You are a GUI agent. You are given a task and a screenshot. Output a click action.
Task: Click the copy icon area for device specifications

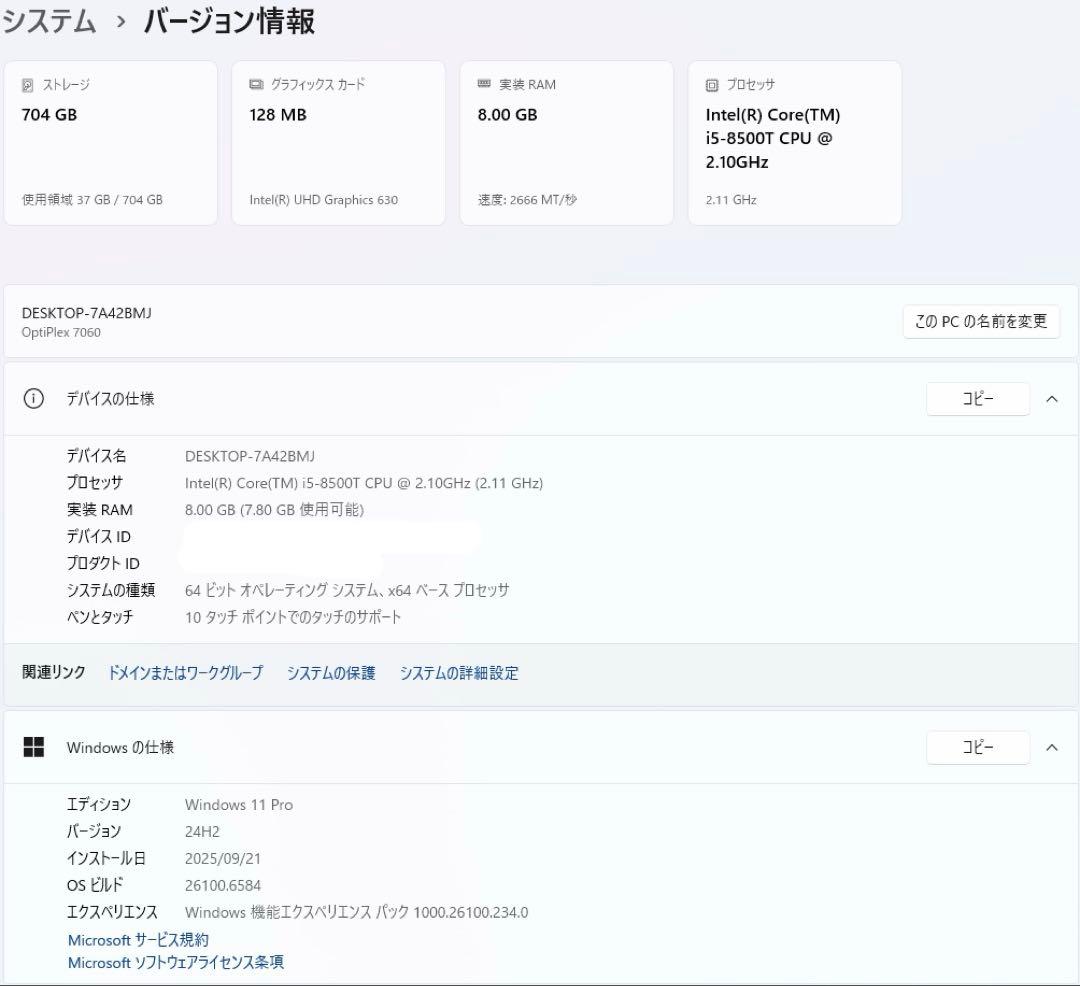(977, 398)
